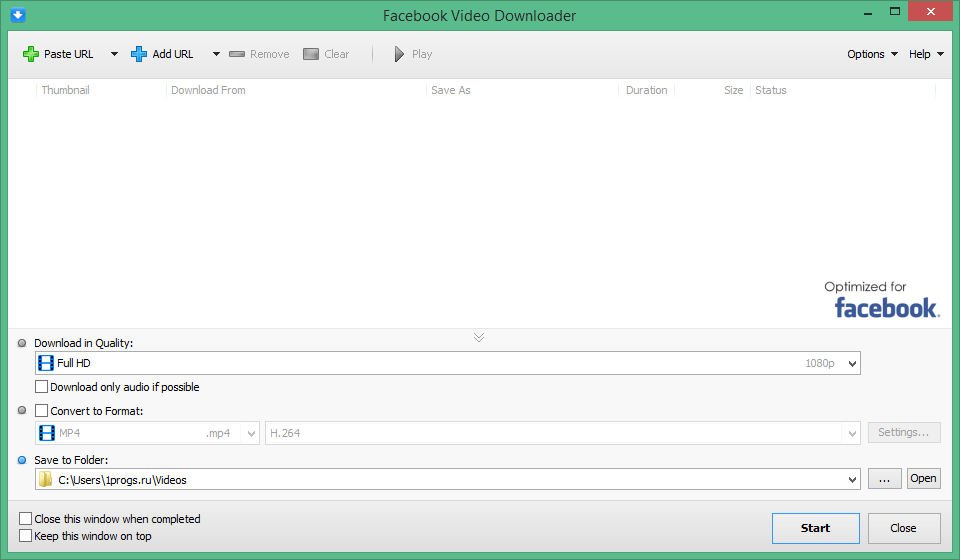
Task: Minimize the Facebook Video Downloader window
Action: tap(868, 12)
